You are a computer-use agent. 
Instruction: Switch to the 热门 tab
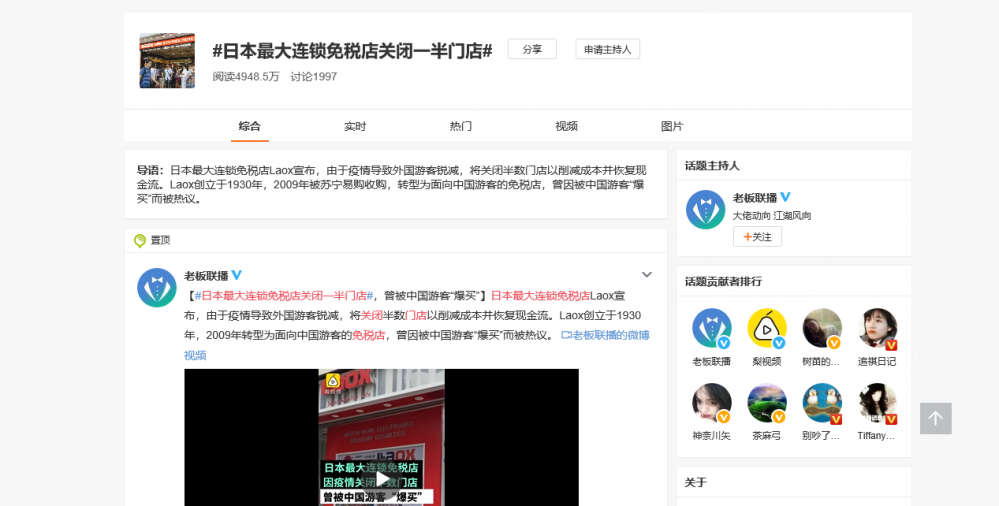click(461, 126)
